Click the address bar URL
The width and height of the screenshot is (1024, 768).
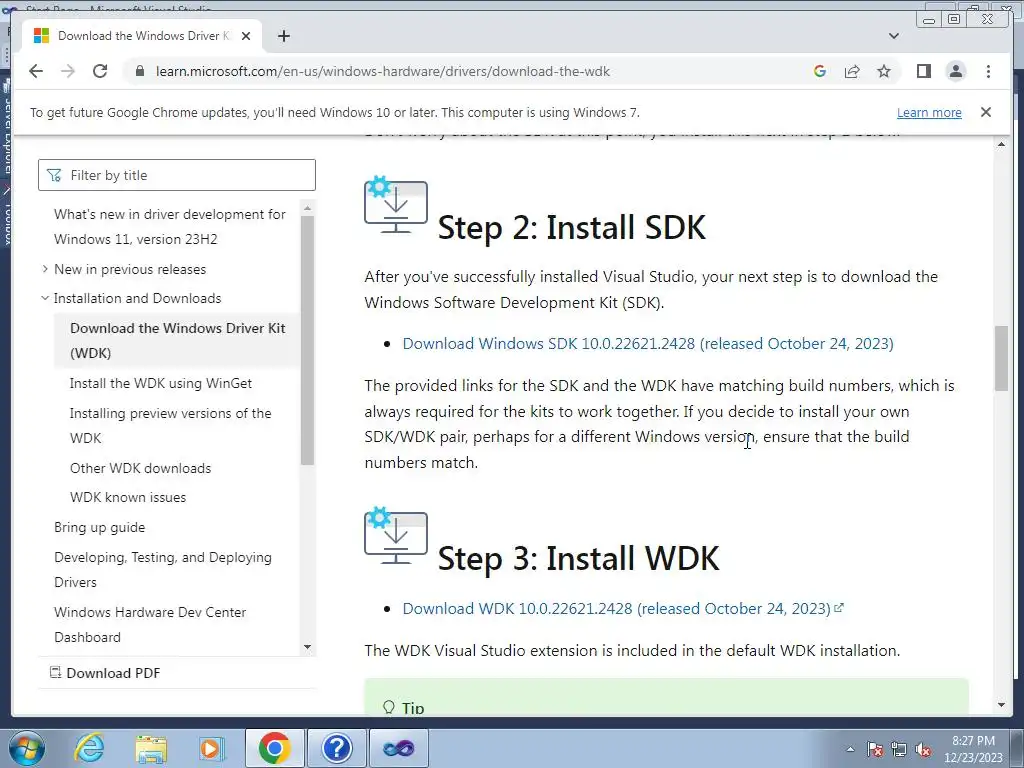(x=383, y=71)
